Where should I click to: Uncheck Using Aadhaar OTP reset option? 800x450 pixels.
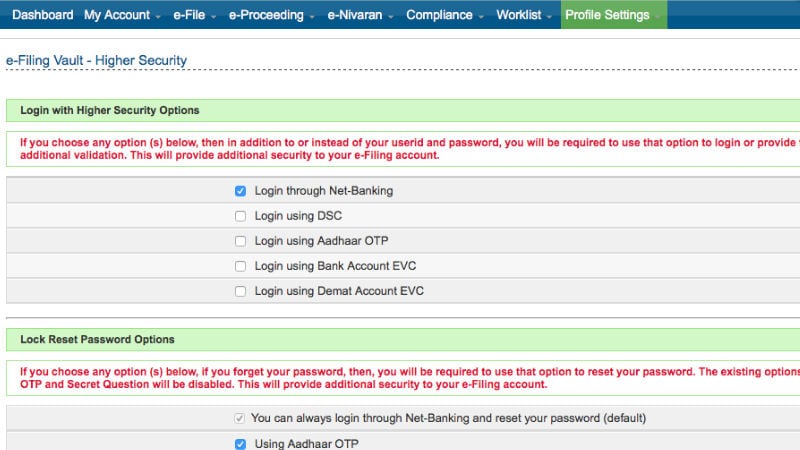coord(240,444)
